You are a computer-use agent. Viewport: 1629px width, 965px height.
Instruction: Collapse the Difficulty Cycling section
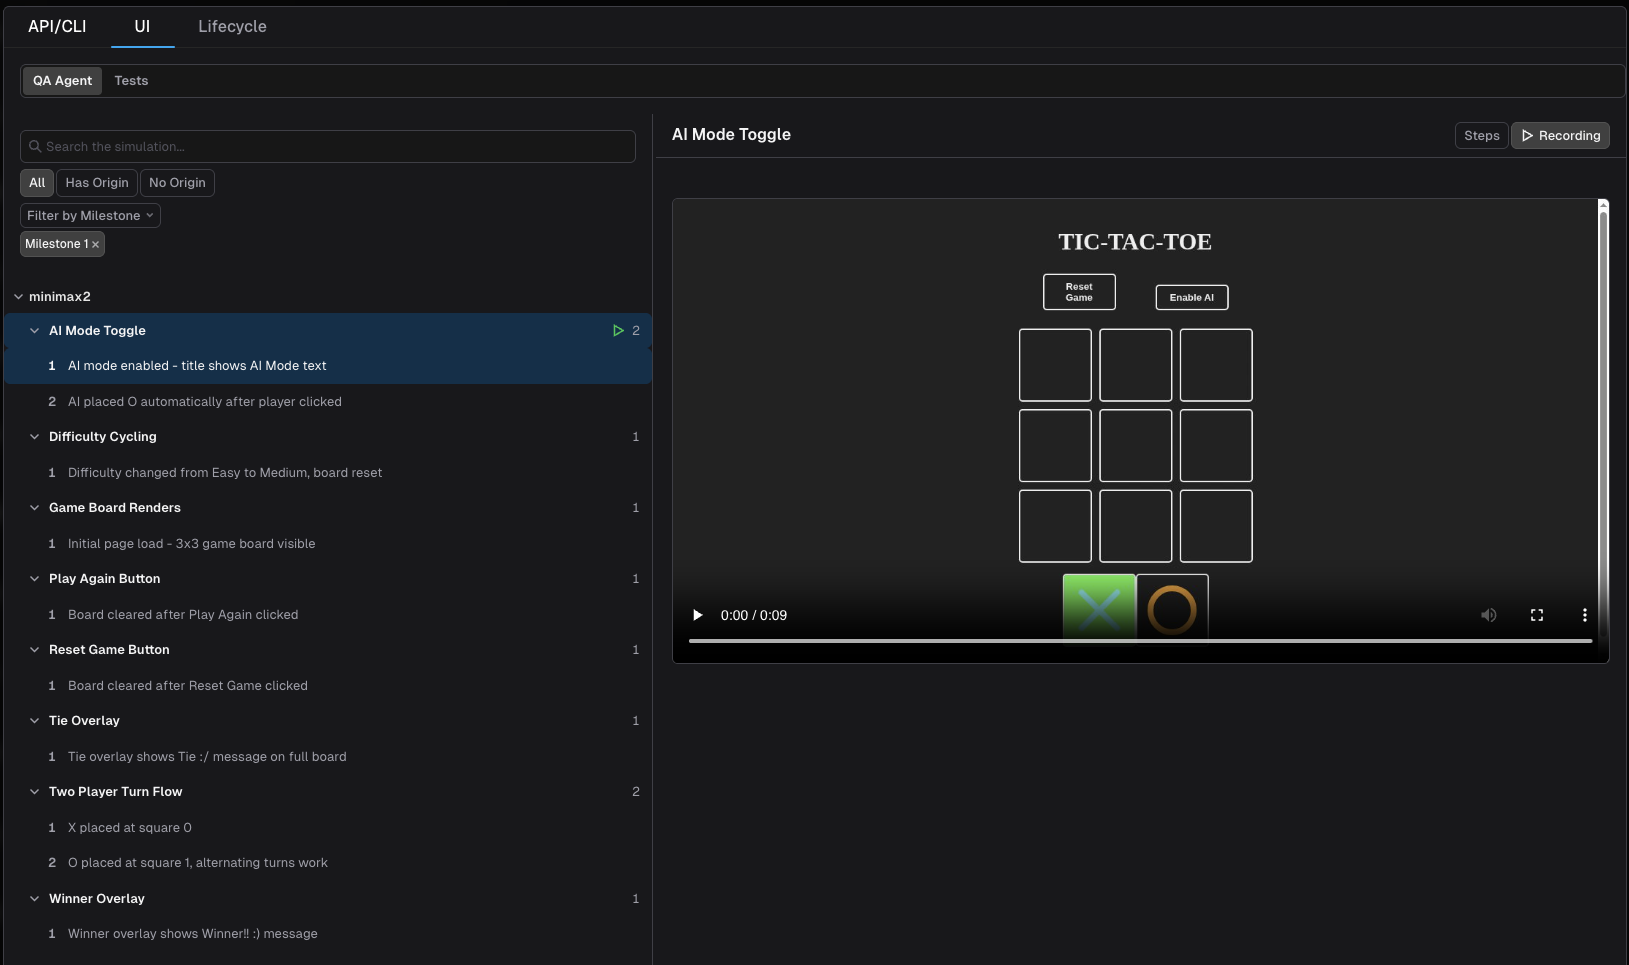pyautogui.click(x=34, y=437)
